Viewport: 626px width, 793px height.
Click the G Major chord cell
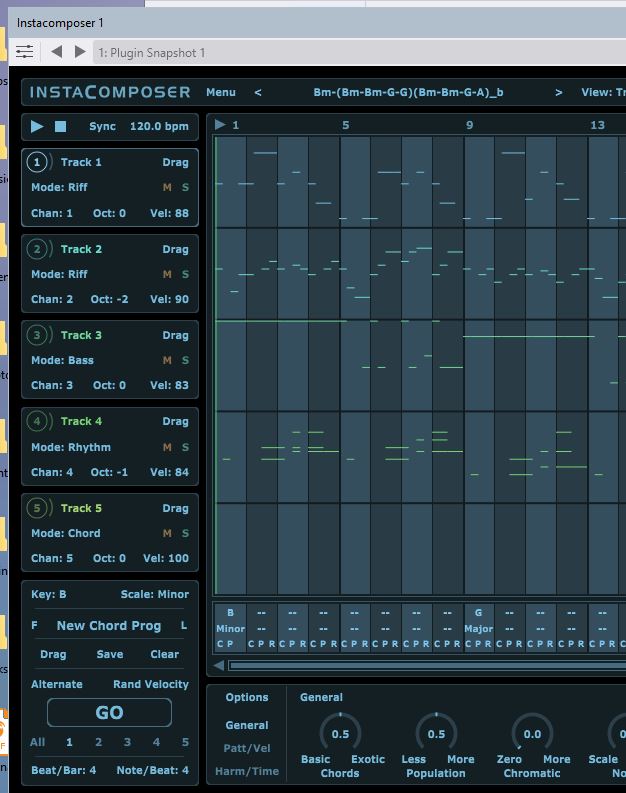[478, 628]
